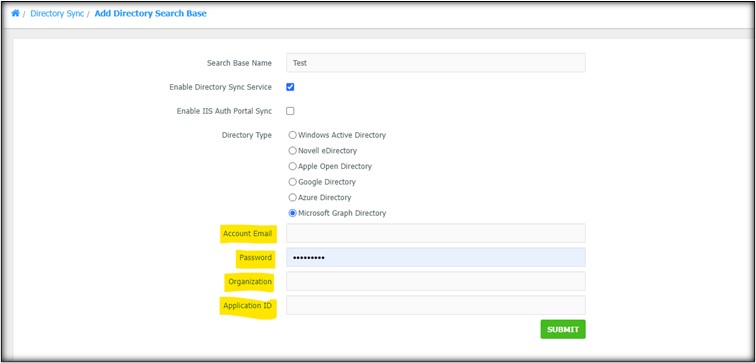The image size is (756, 363).
Task: Select Google Directory radio option
Action: click(x=293, y=182)
